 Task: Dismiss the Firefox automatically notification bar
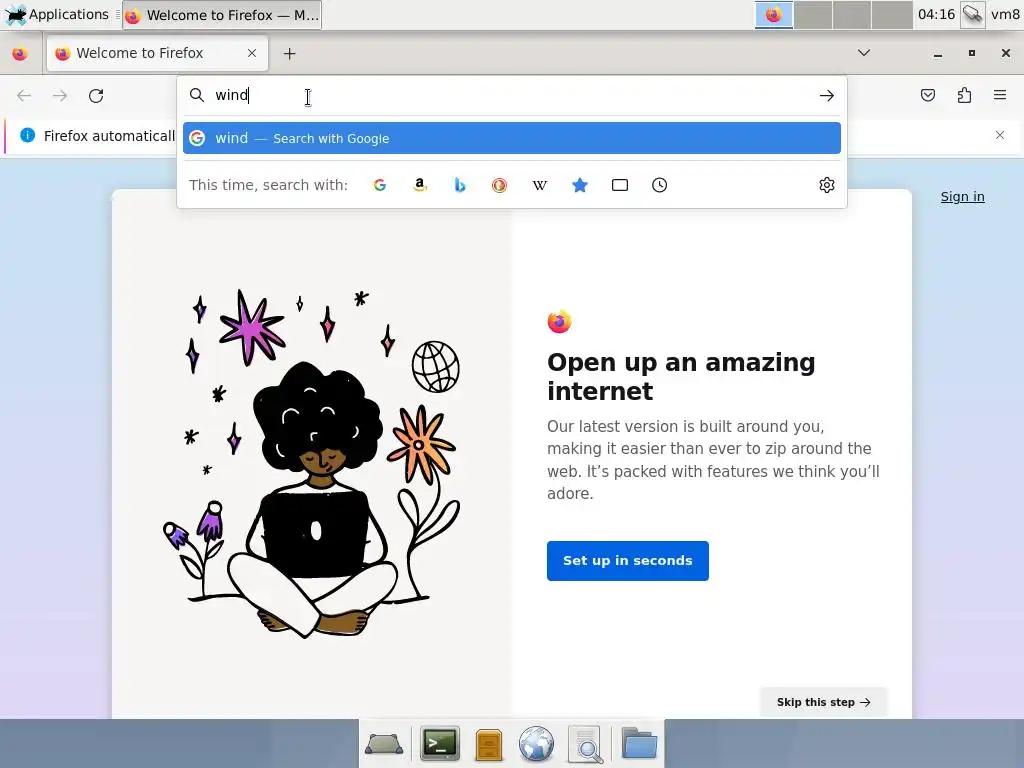[x=1000, y=135]
